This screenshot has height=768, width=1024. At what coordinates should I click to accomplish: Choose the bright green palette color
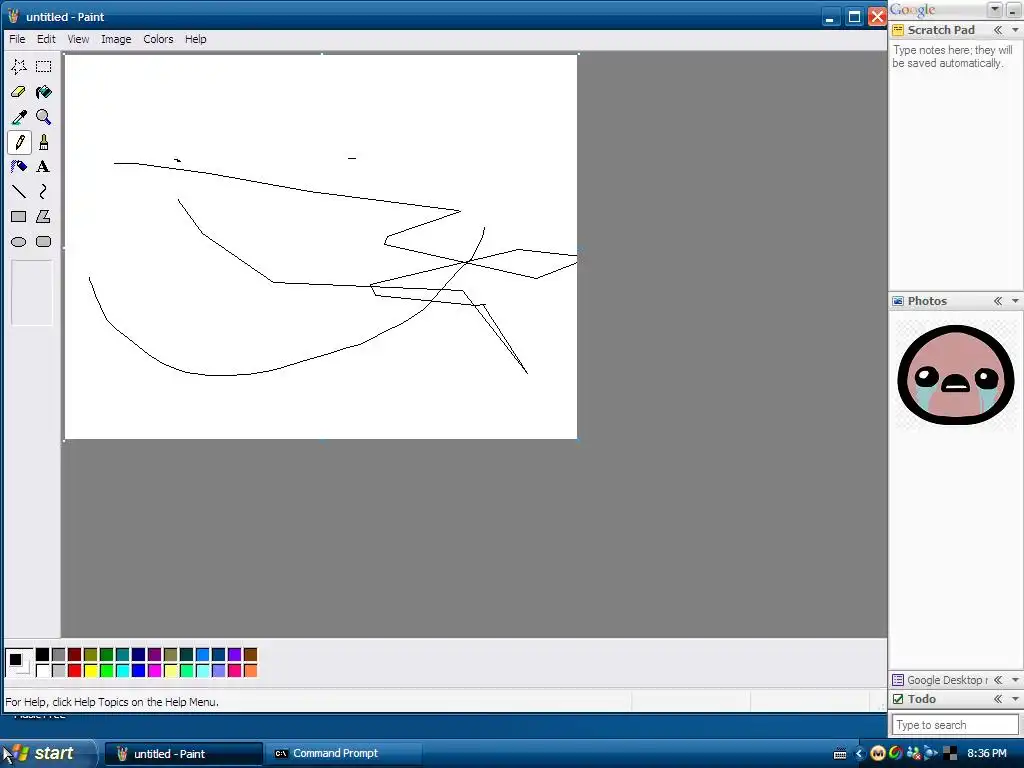click(106, 671)
